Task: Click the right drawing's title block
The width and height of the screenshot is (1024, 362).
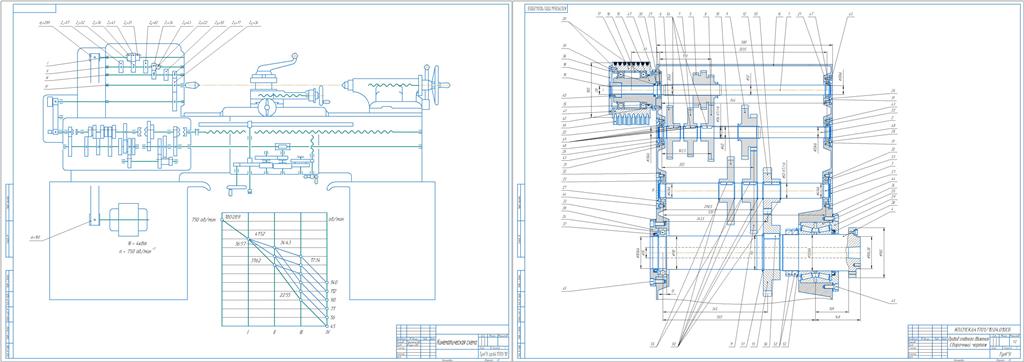Action: tap(963, 341)
